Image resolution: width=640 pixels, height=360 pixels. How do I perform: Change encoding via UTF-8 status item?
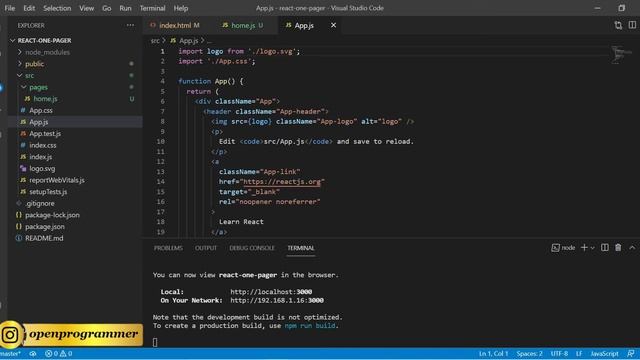(559, 354)
